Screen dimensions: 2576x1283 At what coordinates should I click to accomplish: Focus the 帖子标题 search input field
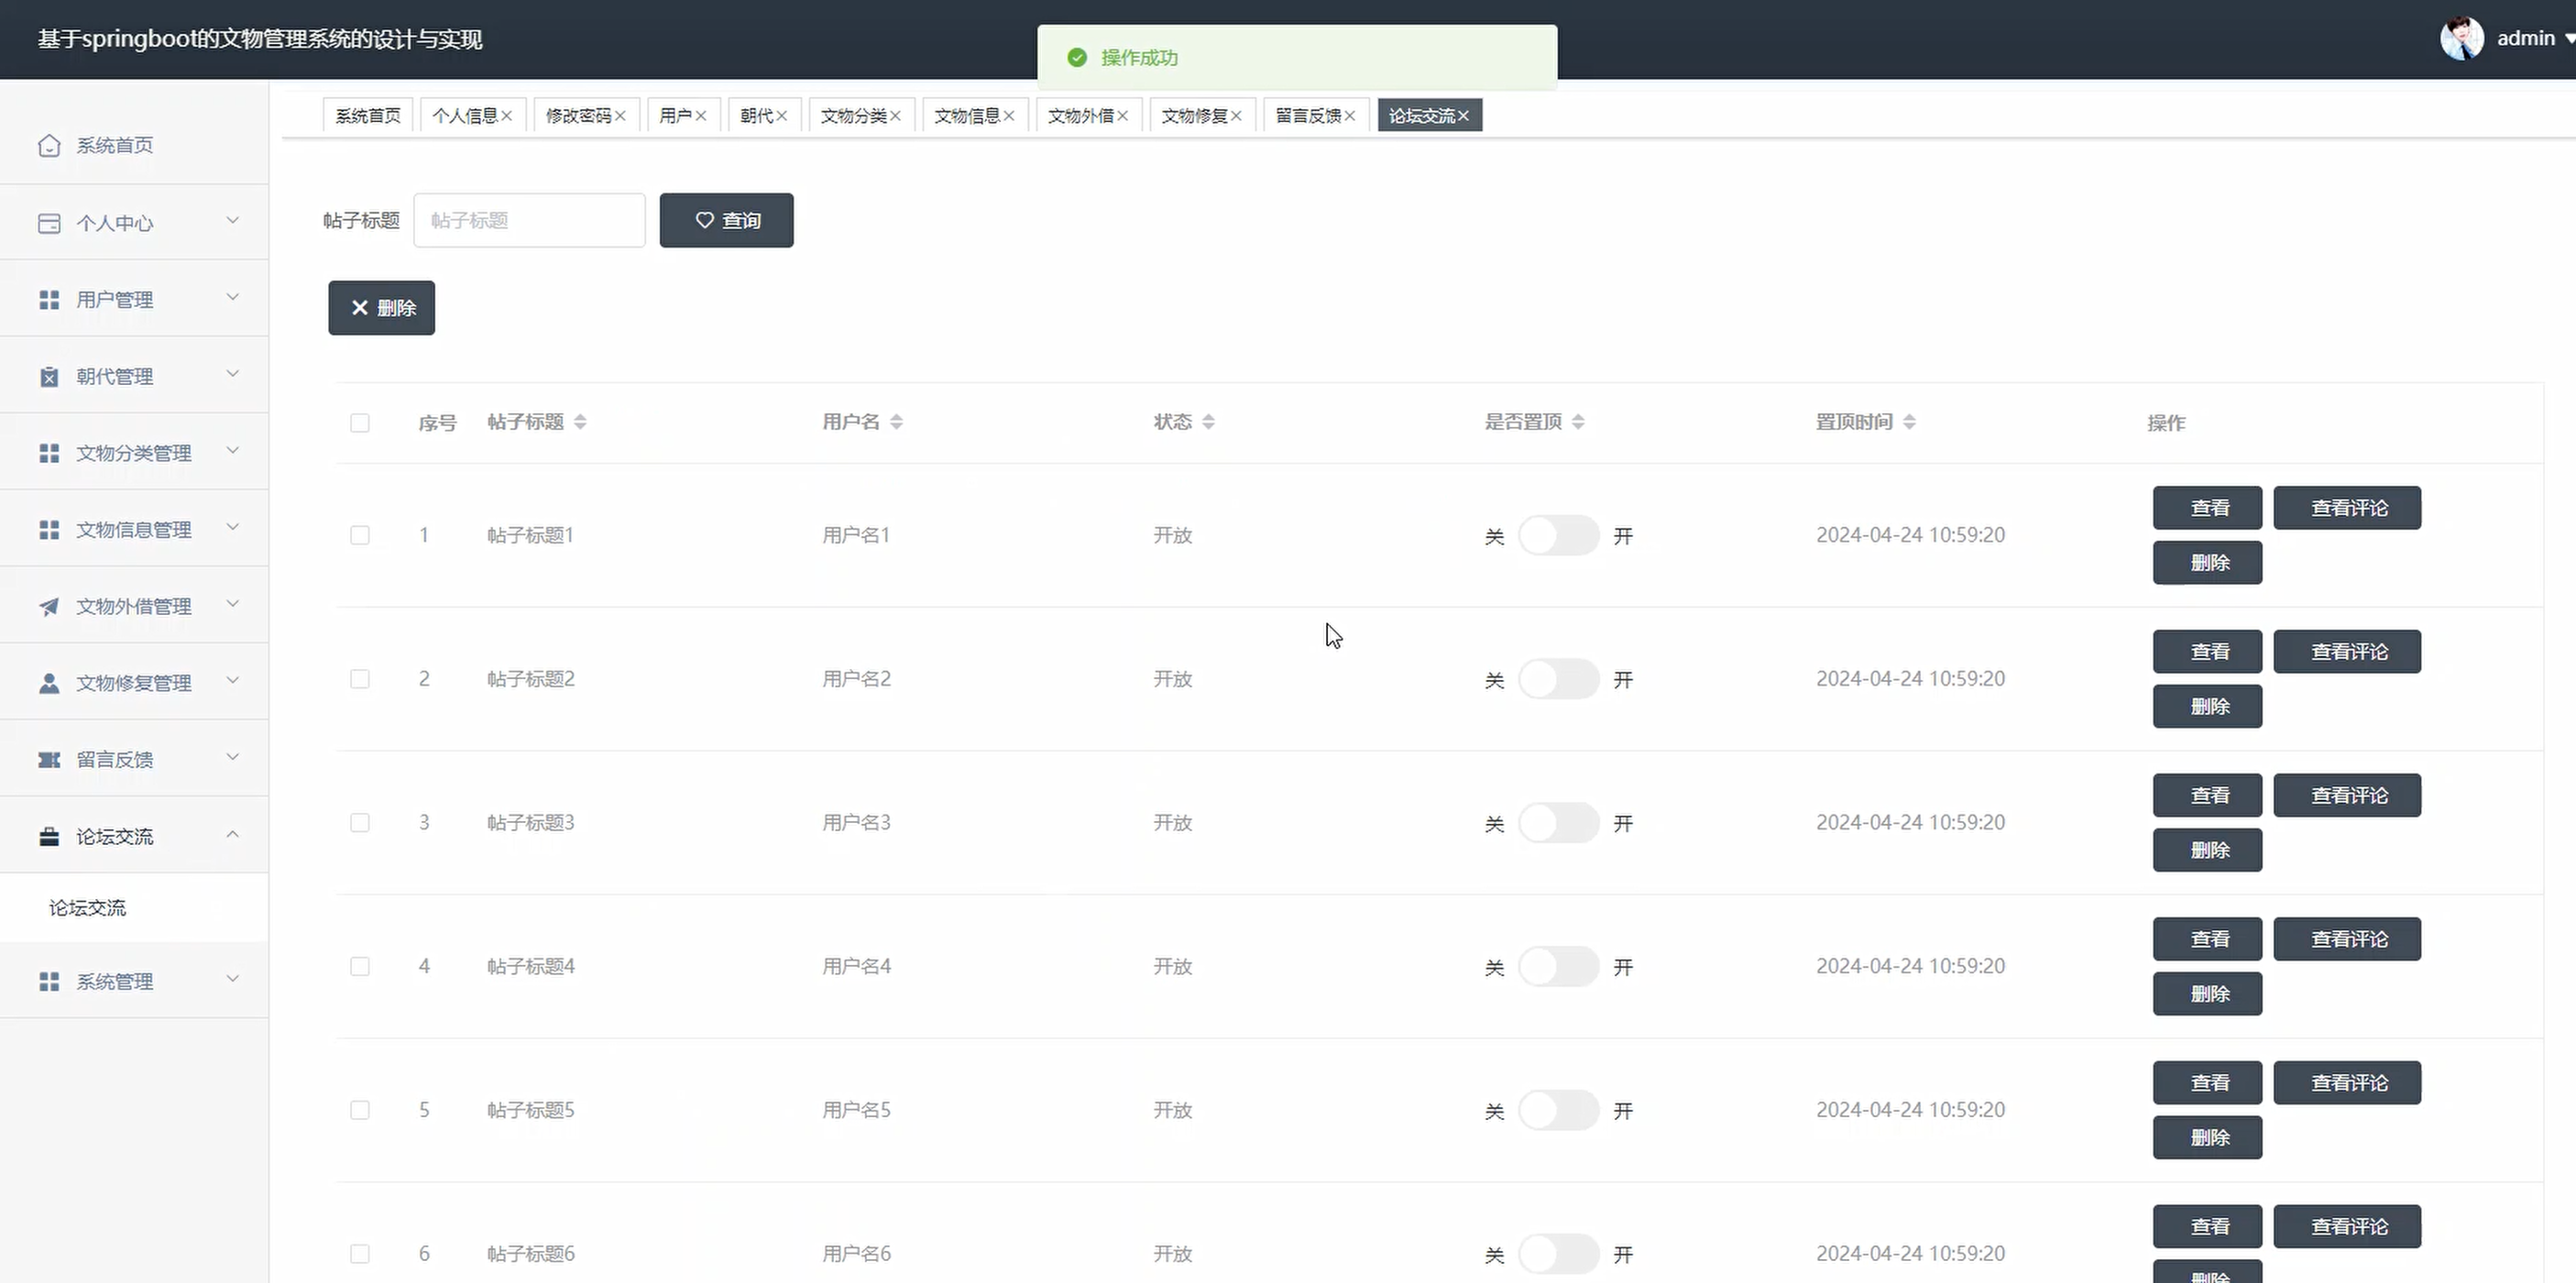[529, 220]
